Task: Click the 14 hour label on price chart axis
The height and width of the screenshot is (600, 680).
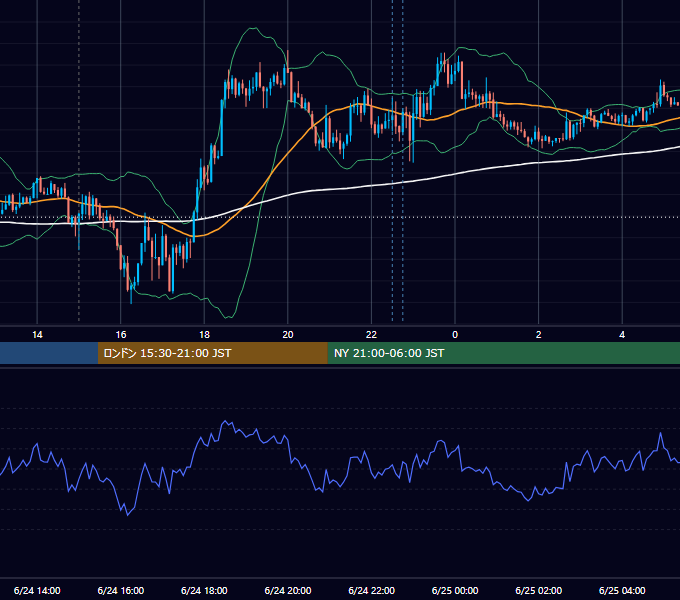Action: point(37,335)
